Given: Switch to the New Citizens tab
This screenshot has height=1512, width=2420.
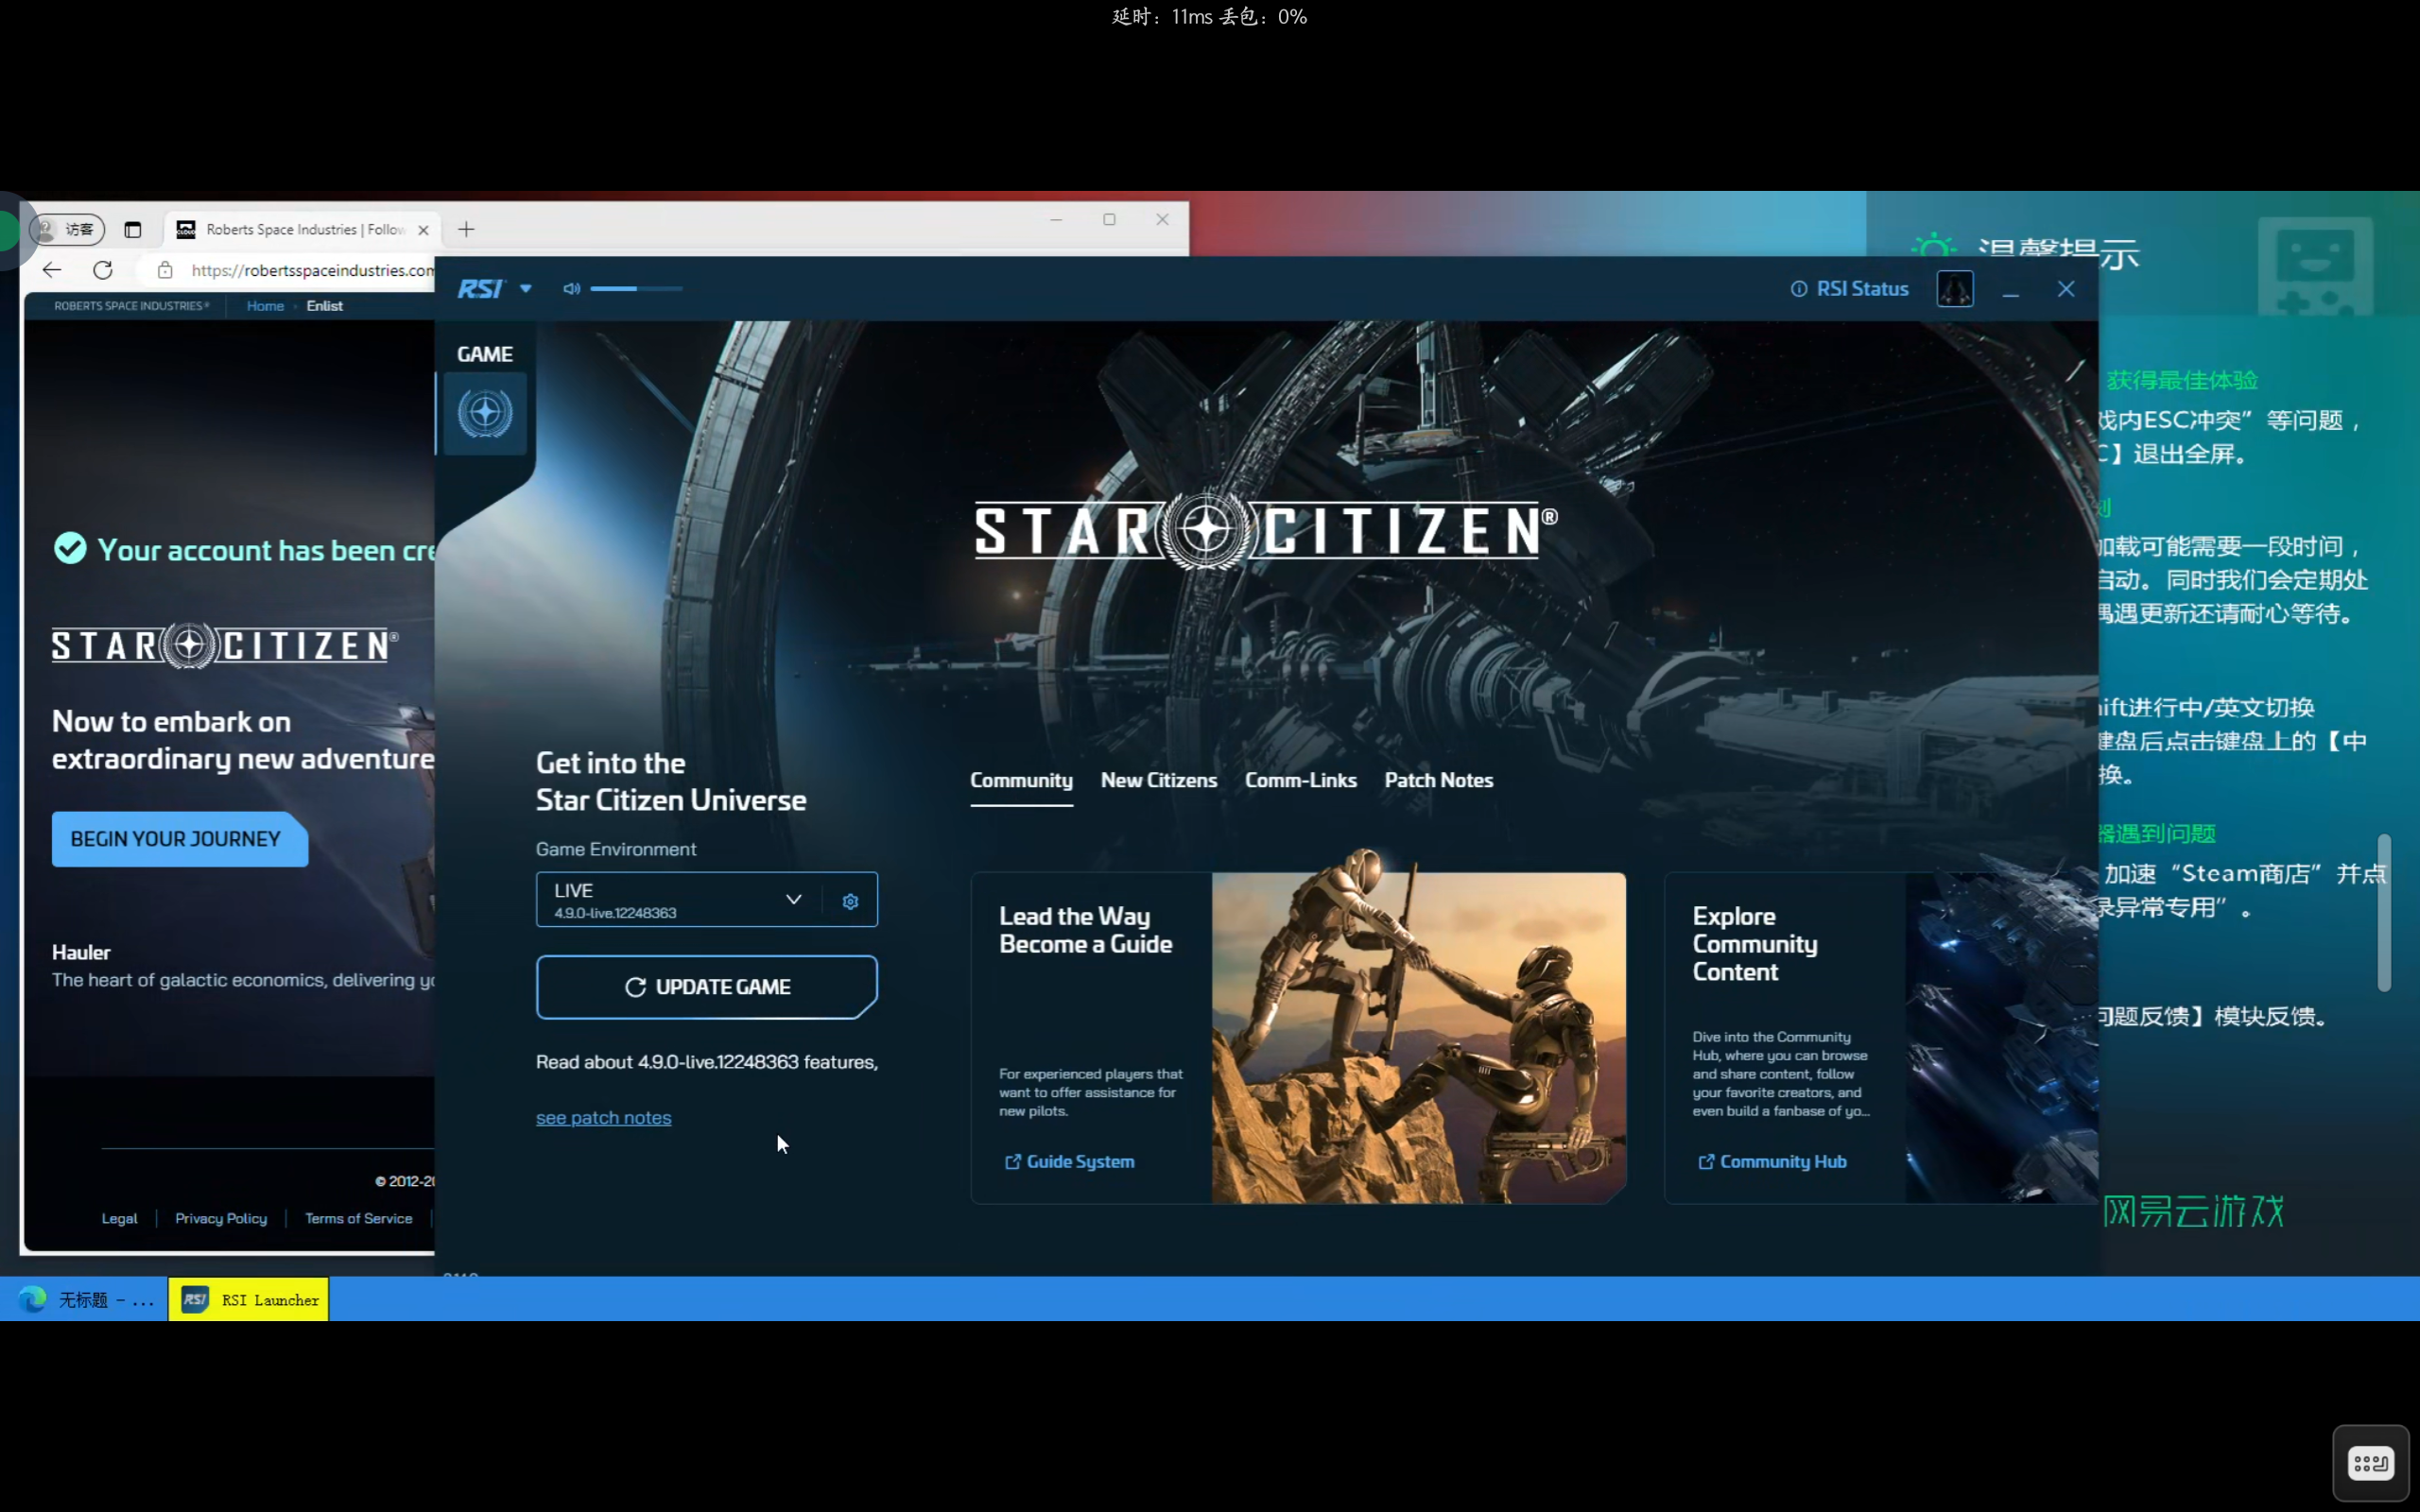Looking at the screenshot, I should point(1159,780).
